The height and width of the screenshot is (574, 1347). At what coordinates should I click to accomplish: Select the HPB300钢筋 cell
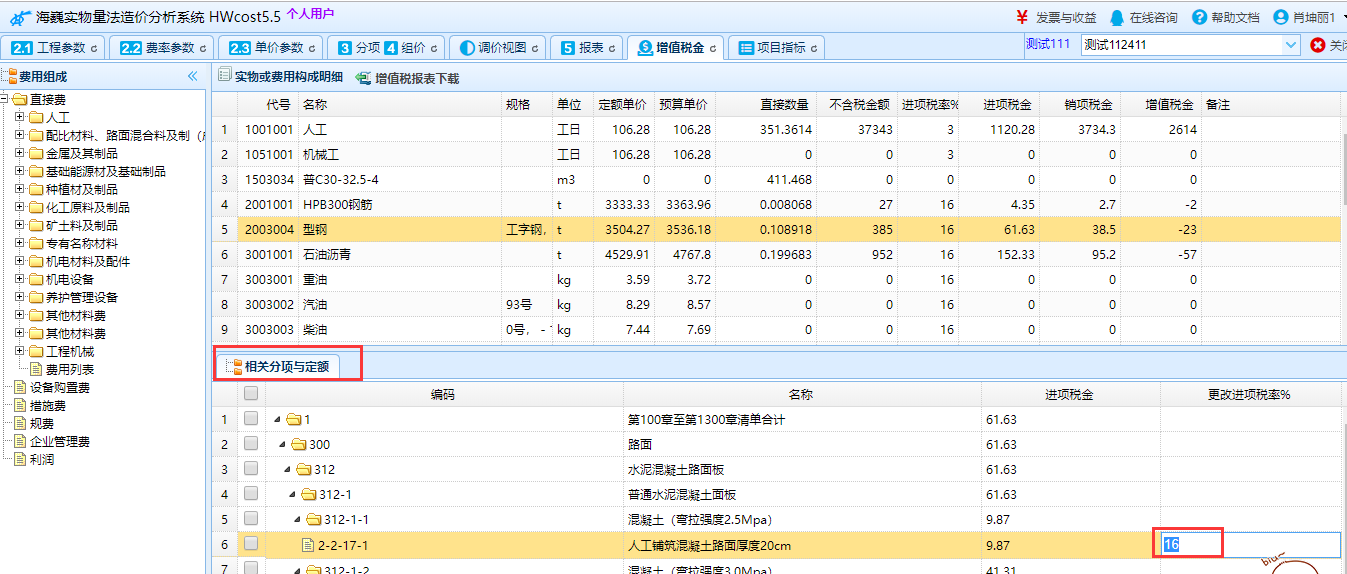click(x=400, y=204)
